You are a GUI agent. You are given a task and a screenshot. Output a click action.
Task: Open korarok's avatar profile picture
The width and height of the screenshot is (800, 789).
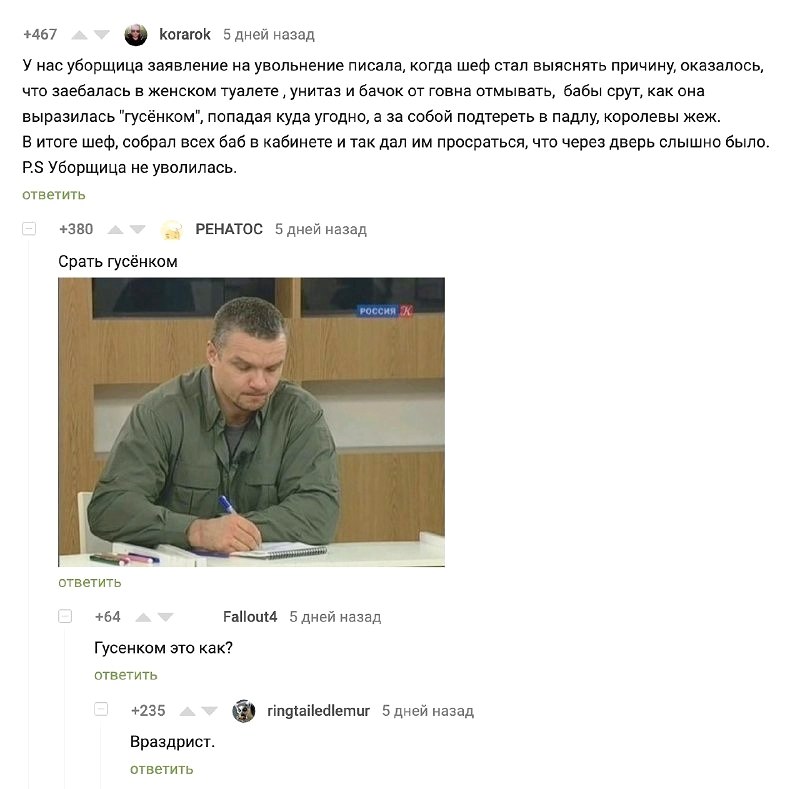[136, 35]
